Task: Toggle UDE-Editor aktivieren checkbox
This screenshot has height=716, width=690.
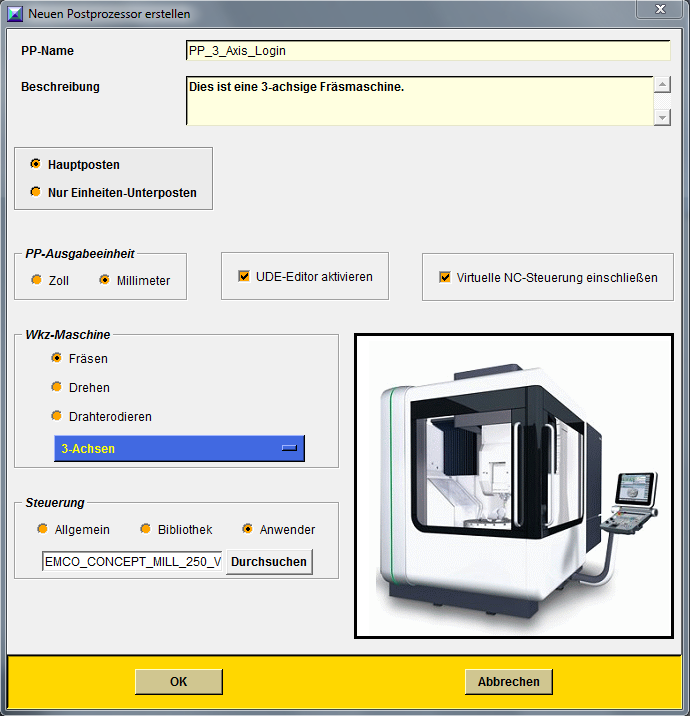Action: (244, 276)
